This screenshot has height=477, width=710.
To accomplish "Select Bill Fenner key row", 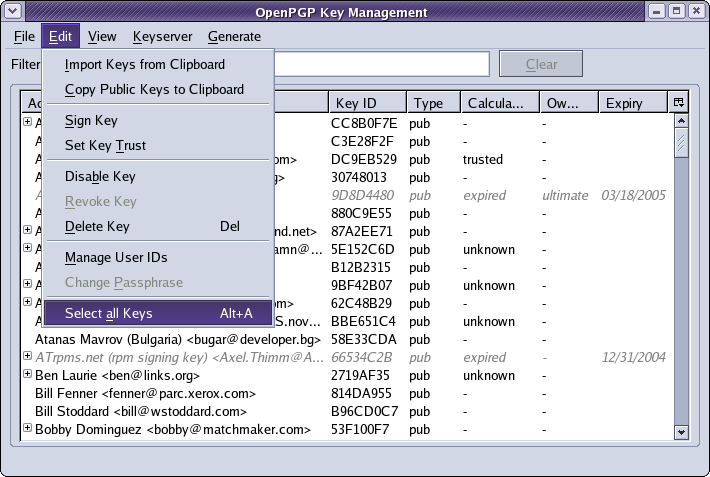I will (x=347, y=393).
